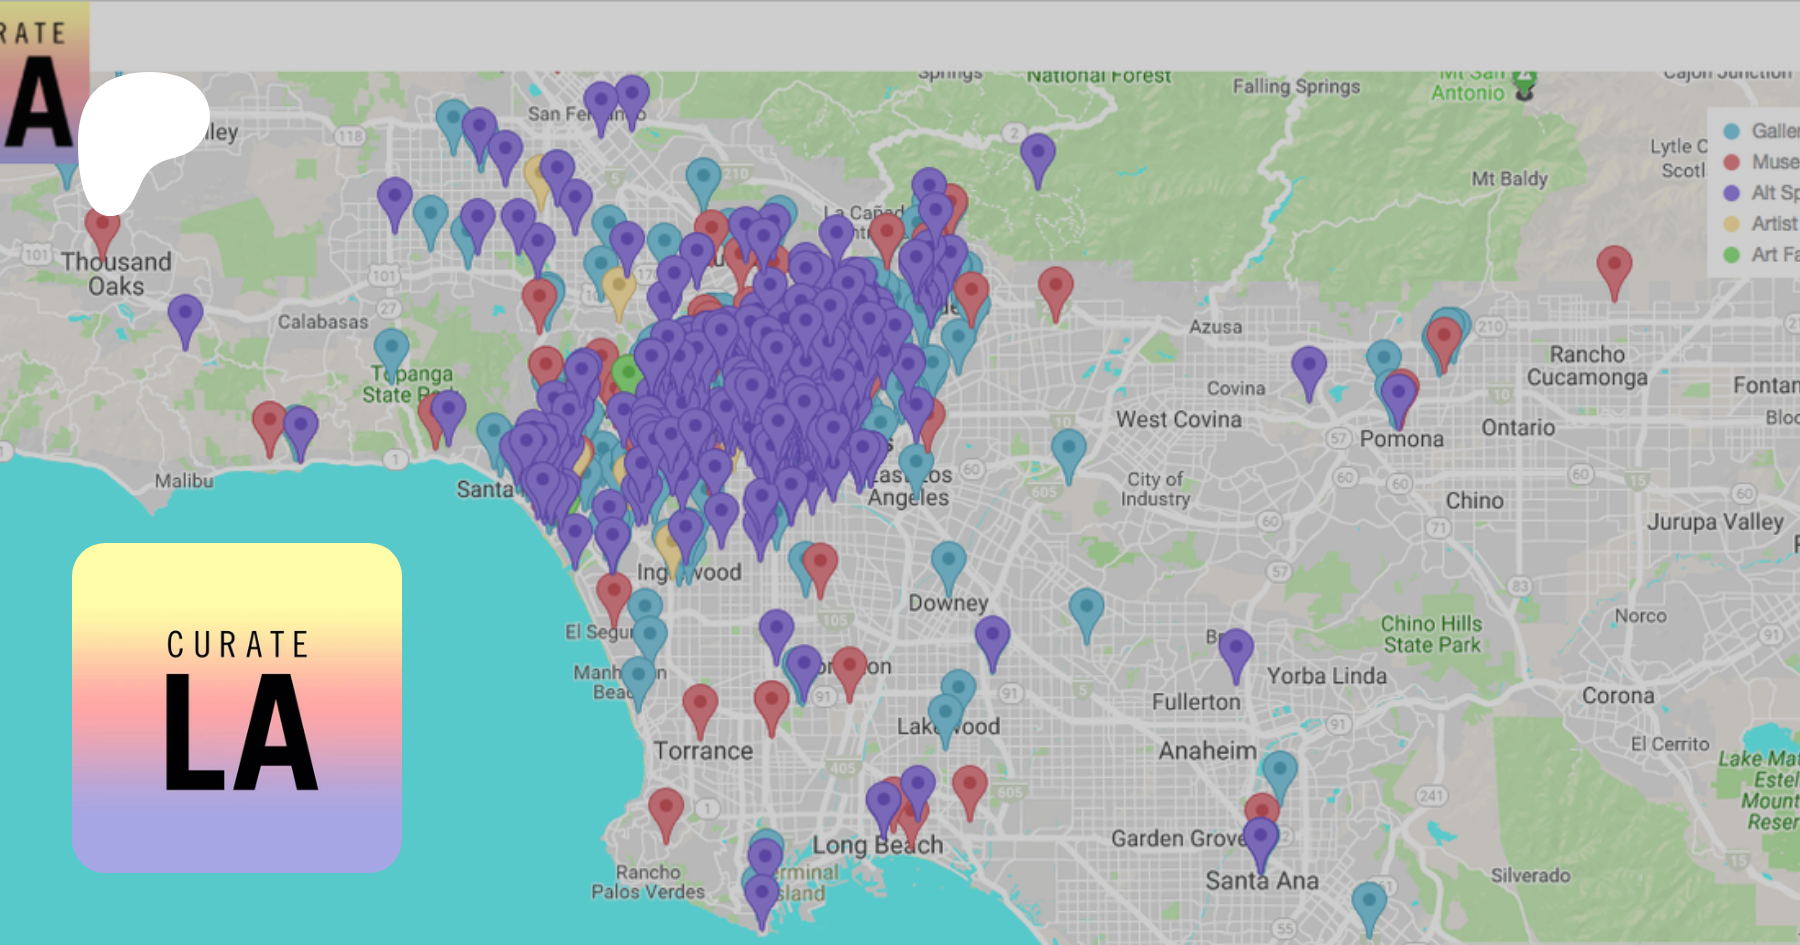Select the purple pin beside Yorba Linda

coord(1235,650)
